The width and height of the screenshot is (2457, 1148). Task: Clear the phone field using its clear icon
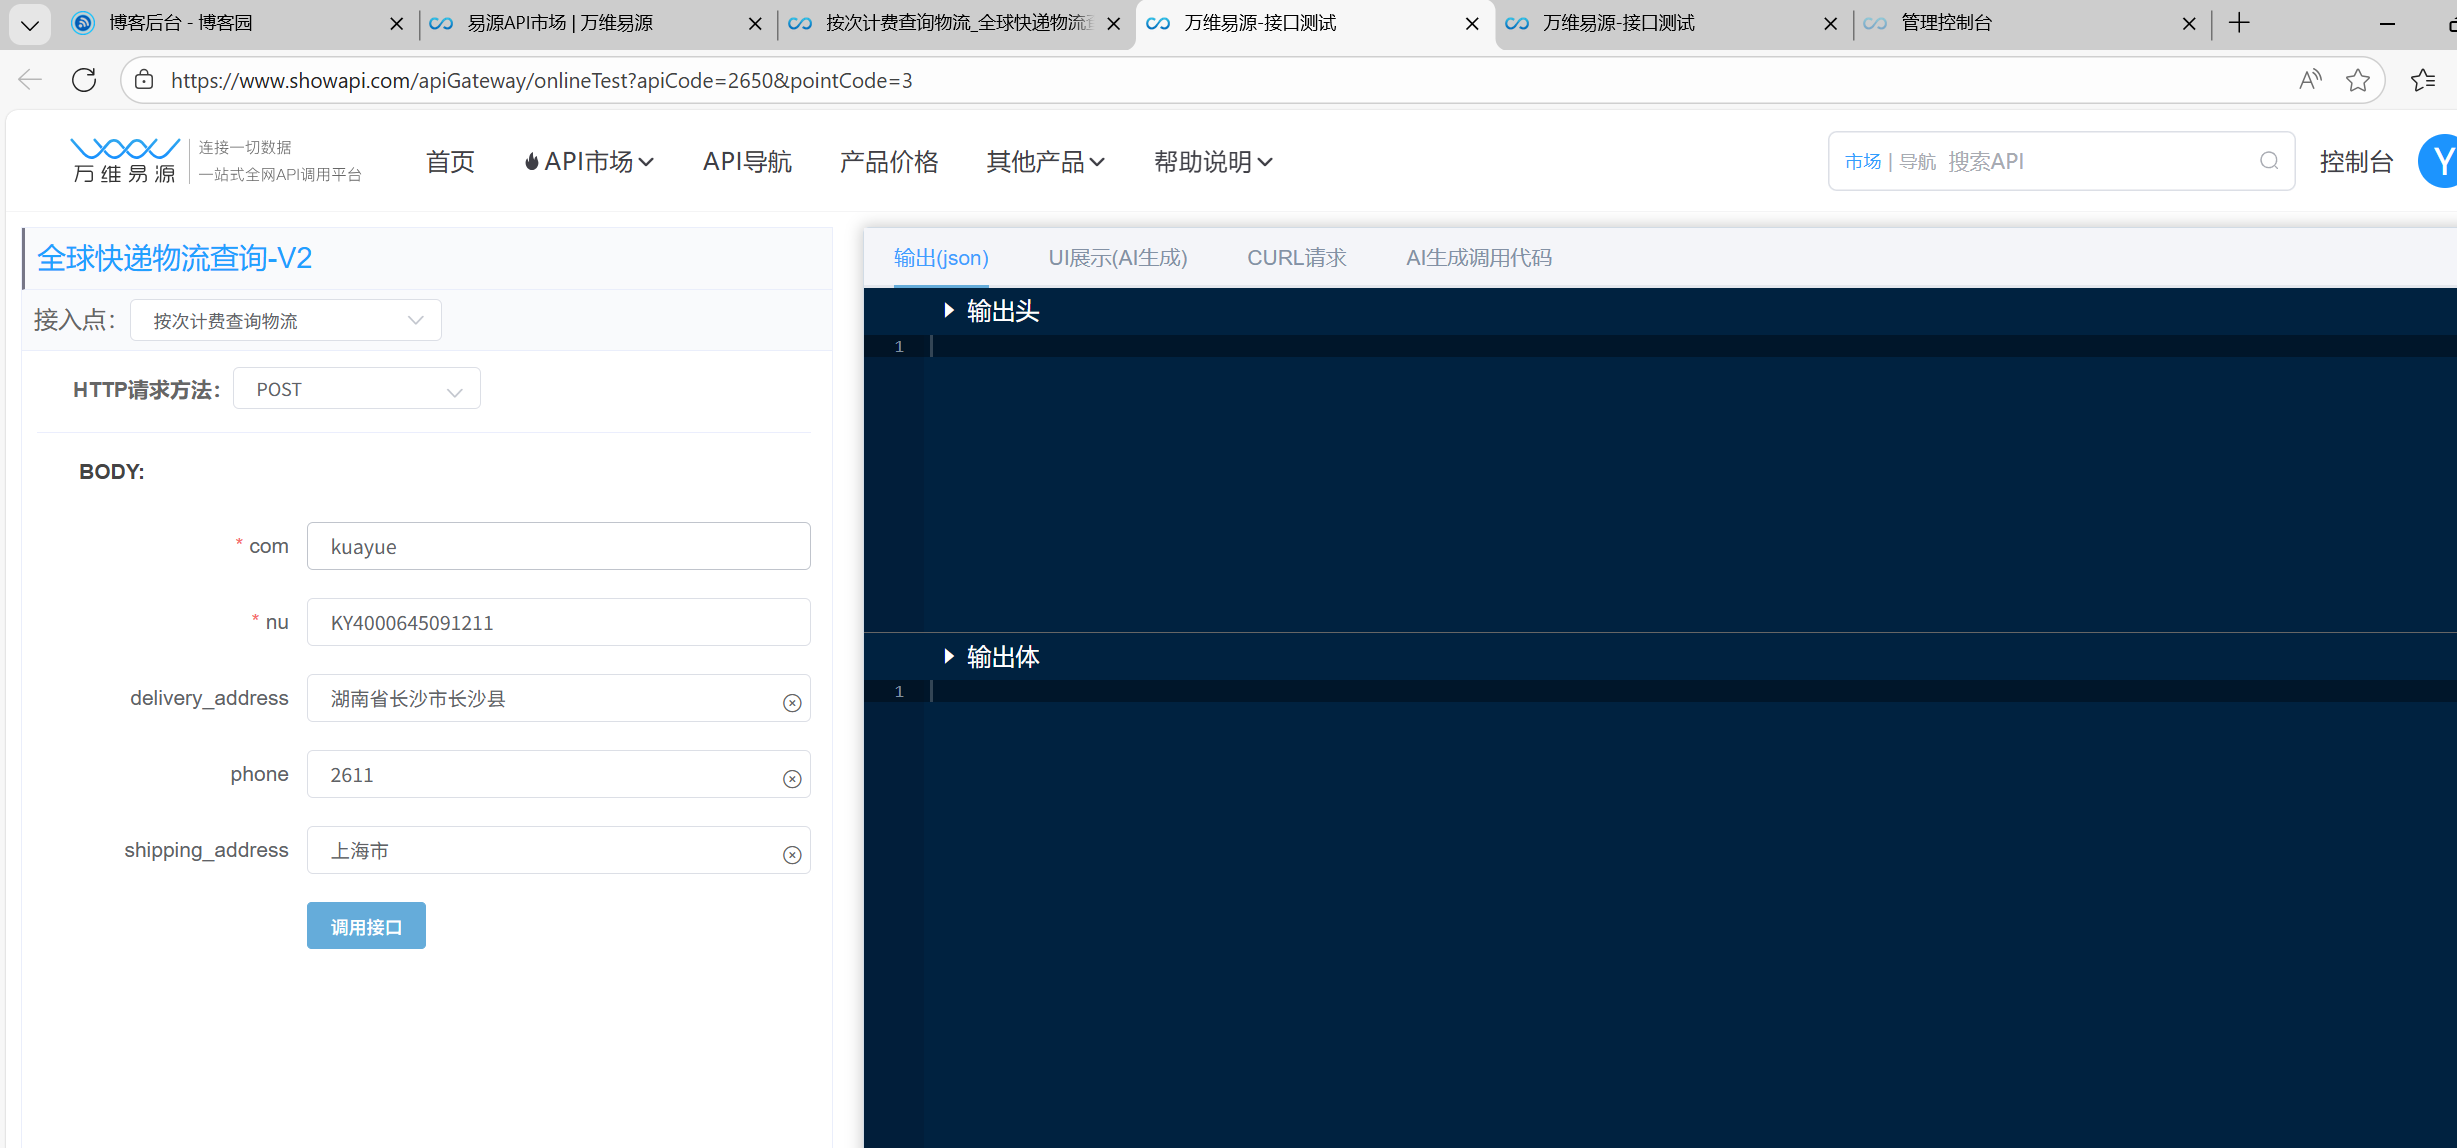click(792, 779)
